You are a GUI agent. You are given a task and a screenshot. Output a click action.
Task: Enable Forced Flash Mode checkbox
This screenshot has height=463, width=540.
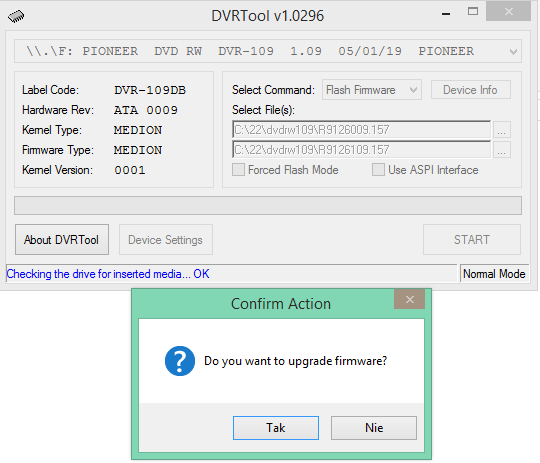[x=238, y=170]
